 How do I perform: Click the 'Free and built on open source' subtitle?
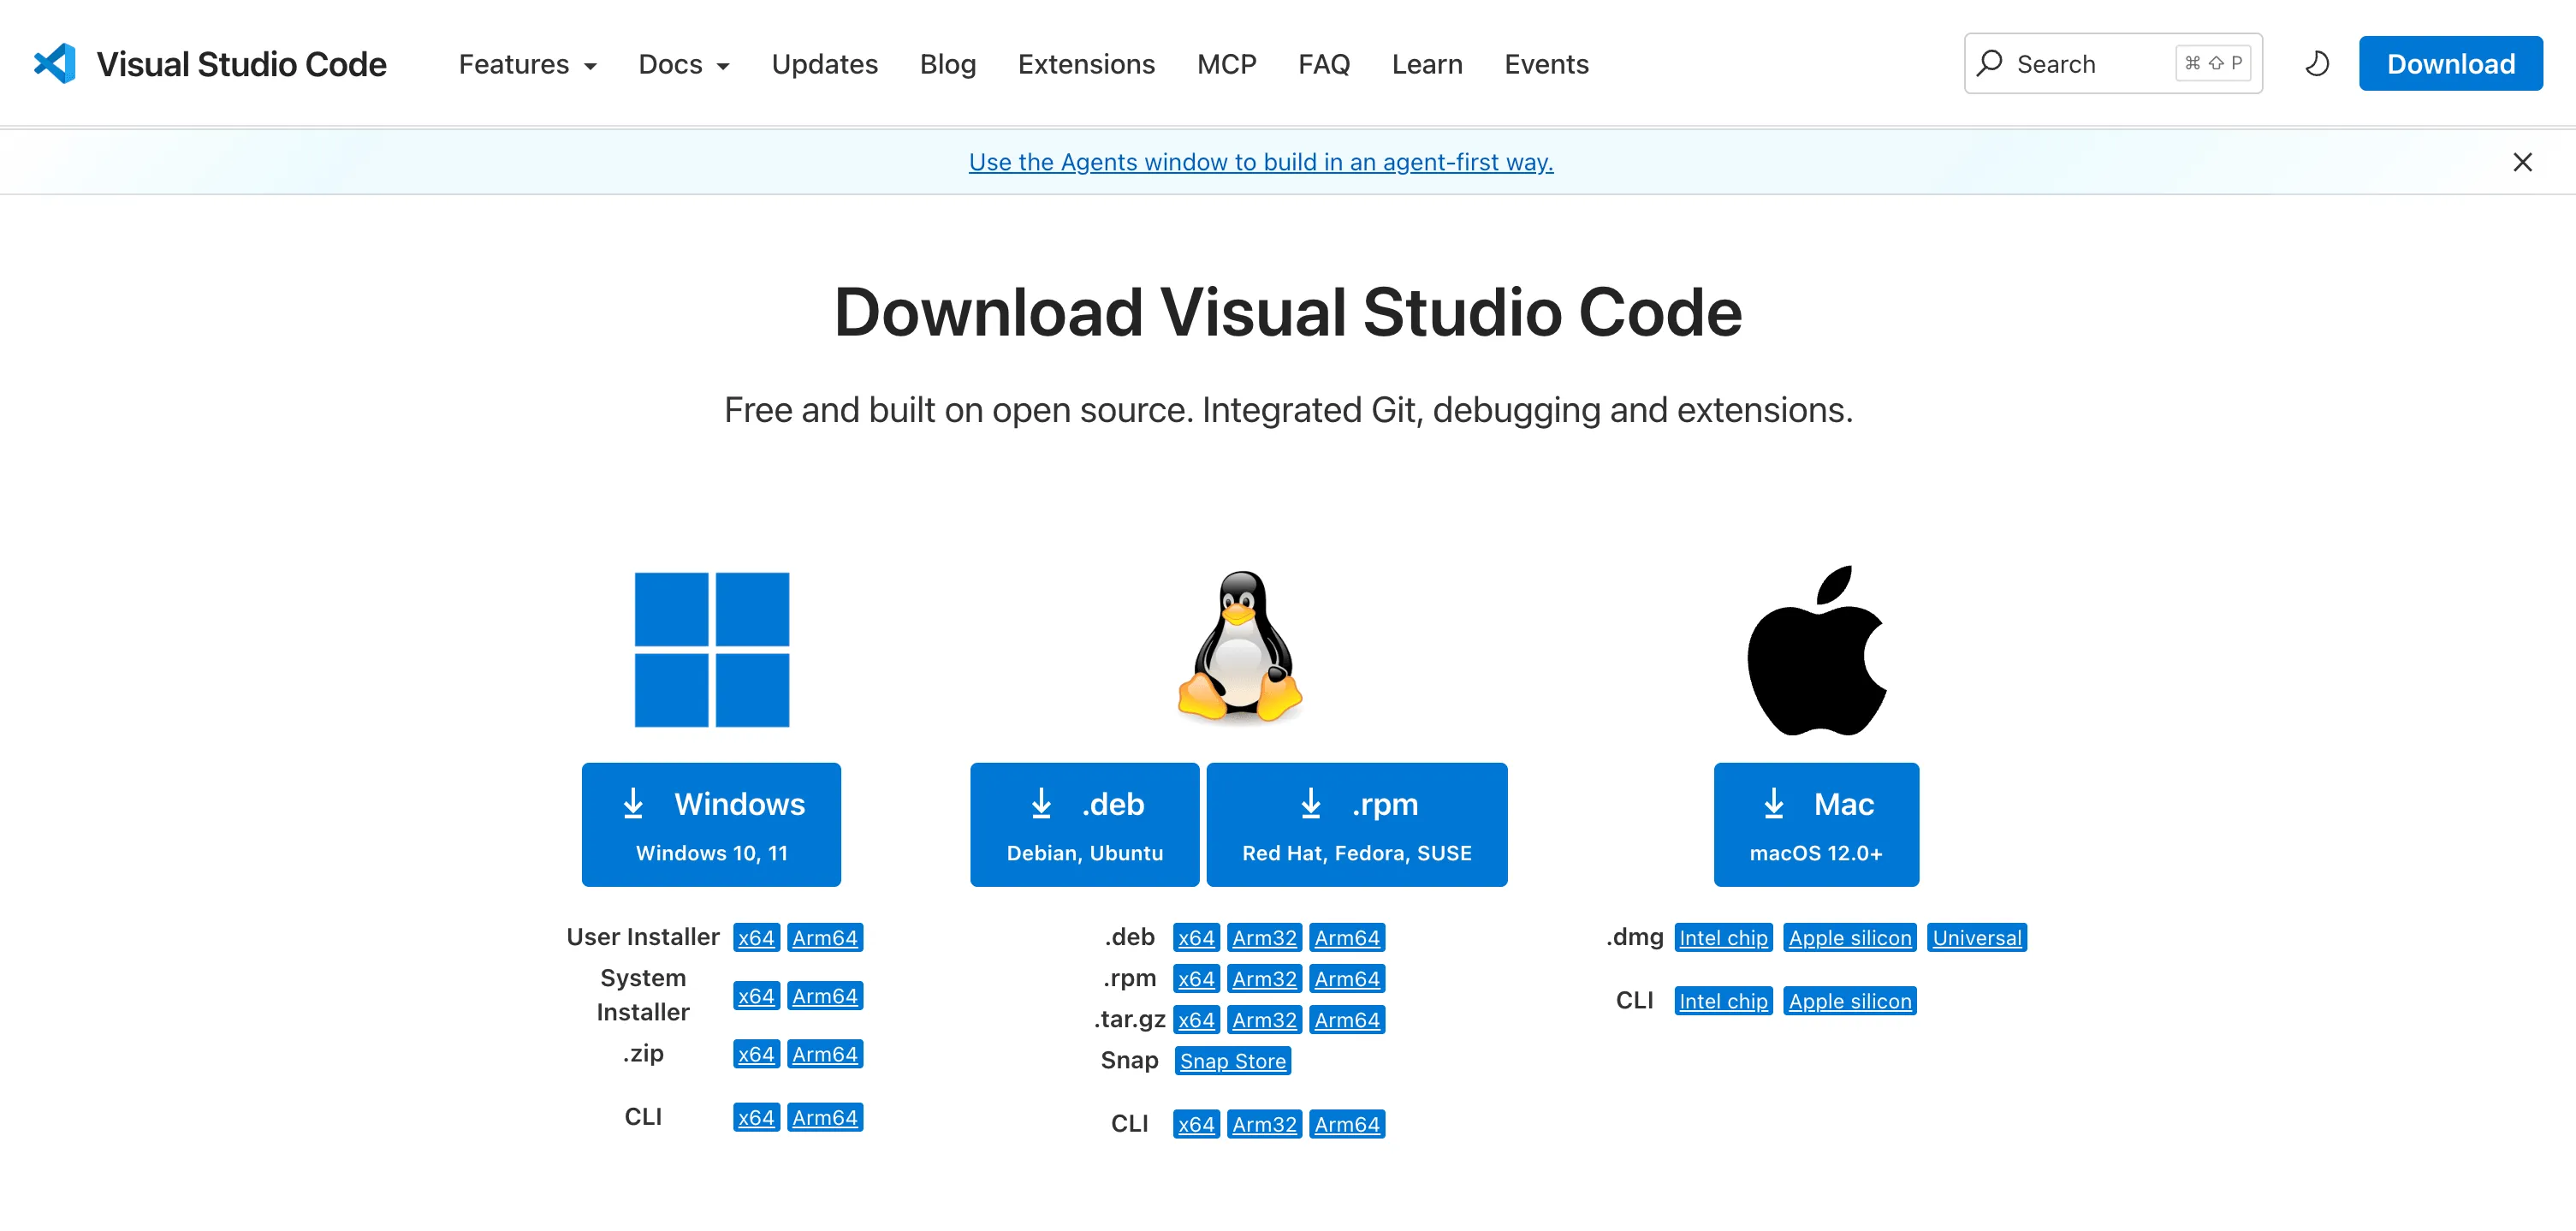pos(1288,410)
